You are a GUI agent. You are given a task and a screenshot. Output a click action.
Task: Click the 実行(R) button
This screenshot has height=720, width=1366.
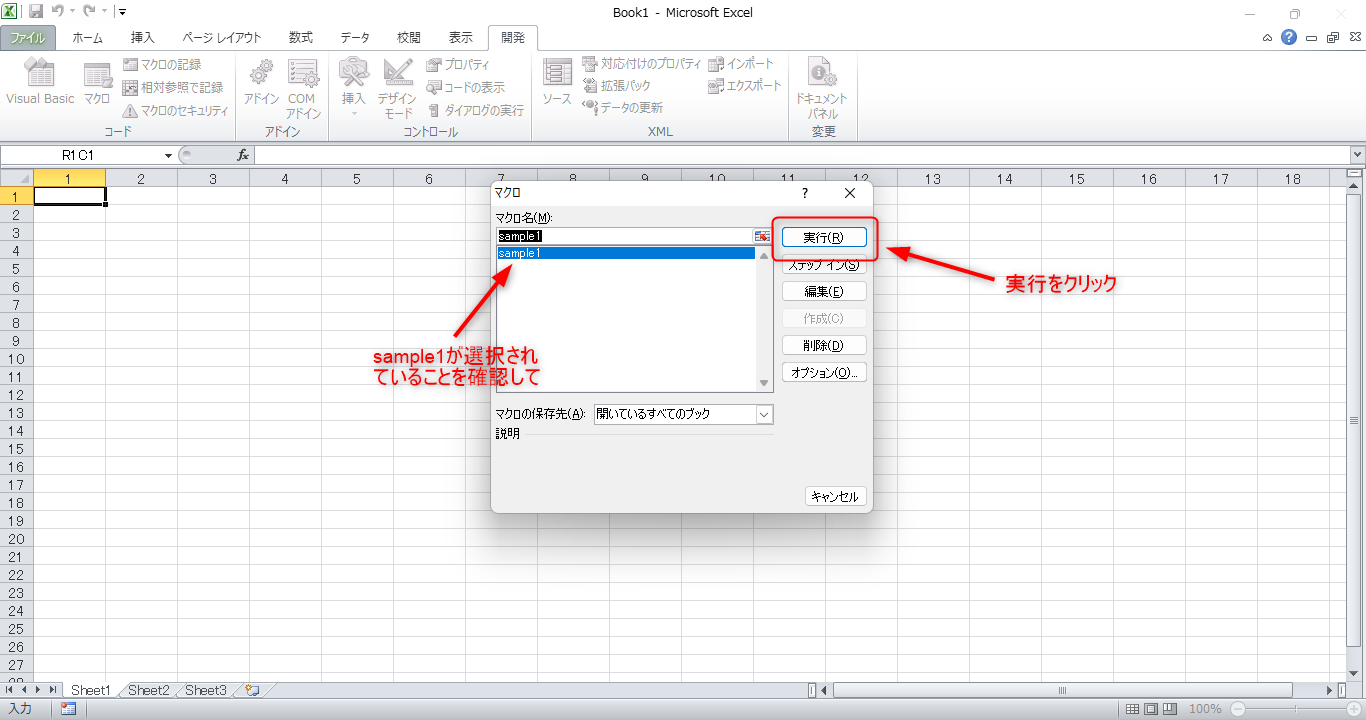[823, 238]
